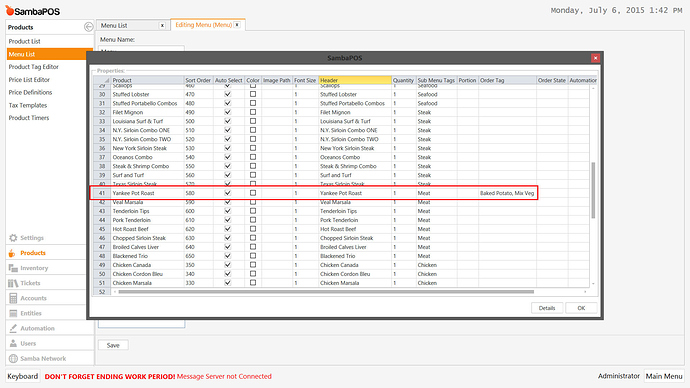Image resolution: width=690 pixels, height=388 pixels.
Task: Toggle Color checkbox for Yankee Pot Roast
Action: pos(253,193)
